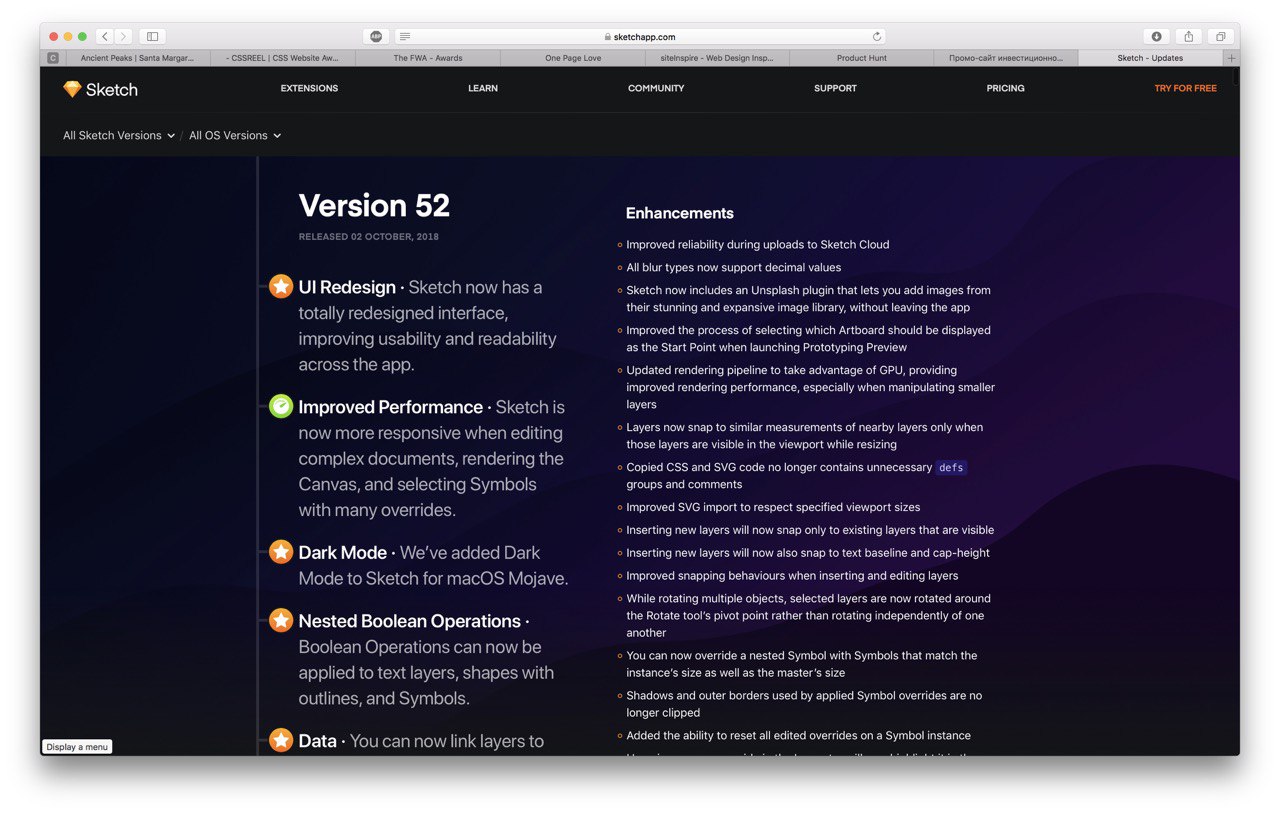
Task: Open the Learn nav menu
Action: [483, 88]
